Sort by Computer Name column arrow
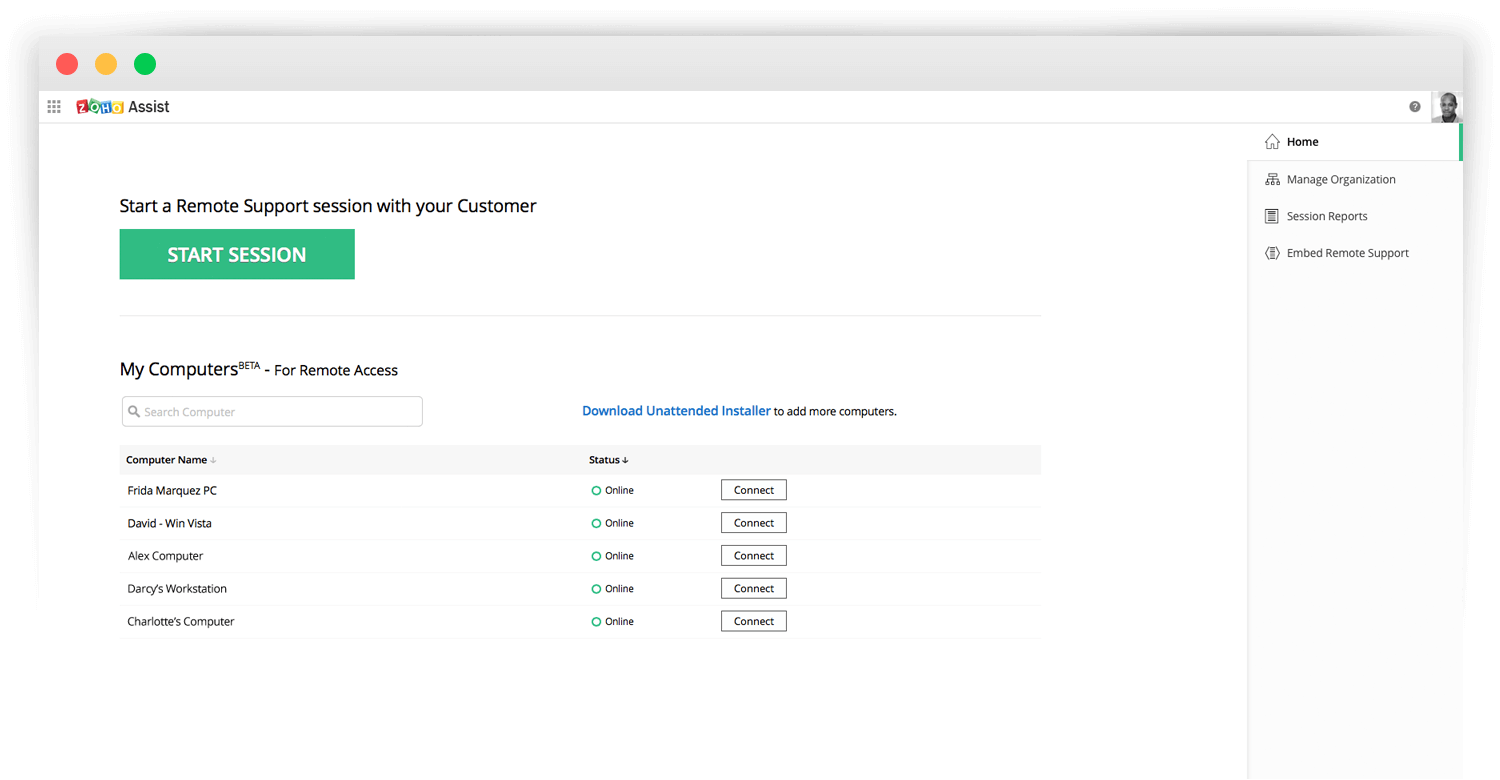This screenshot has width=1500, height=780. coord(213,461)
